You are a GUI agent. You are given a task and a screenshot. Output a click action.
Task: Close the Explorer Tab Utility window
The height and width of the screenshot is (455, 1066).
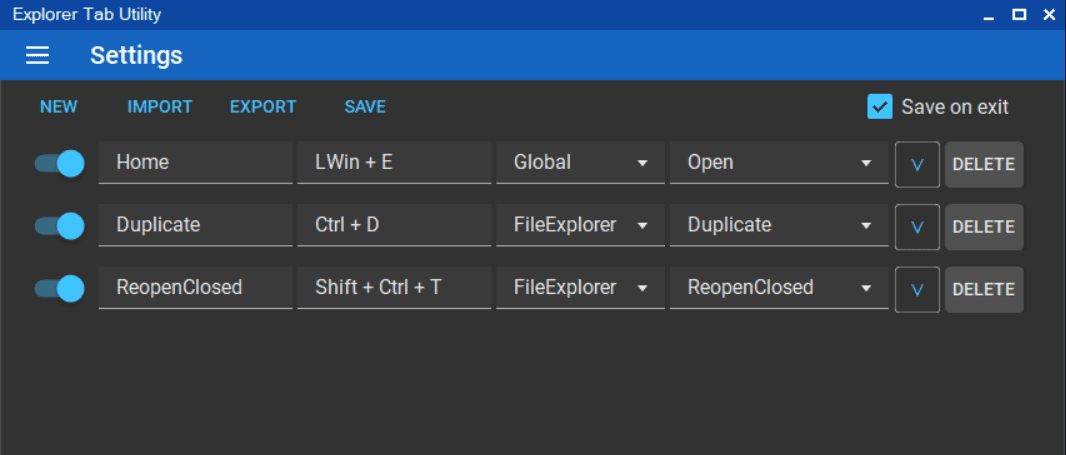coord(1049,15)
